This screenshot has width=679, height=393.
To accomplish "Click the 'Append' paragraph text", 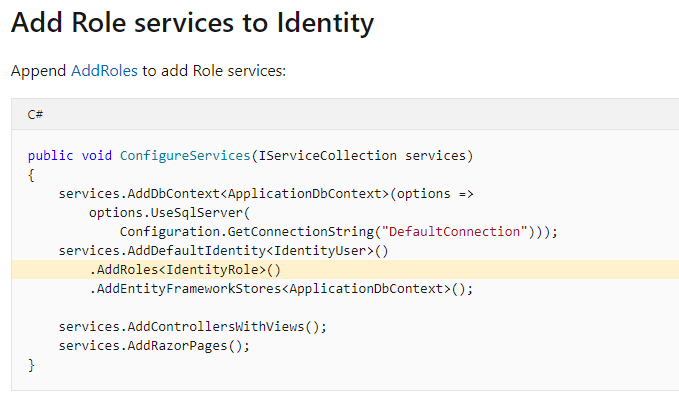I will tap(148, 71).
